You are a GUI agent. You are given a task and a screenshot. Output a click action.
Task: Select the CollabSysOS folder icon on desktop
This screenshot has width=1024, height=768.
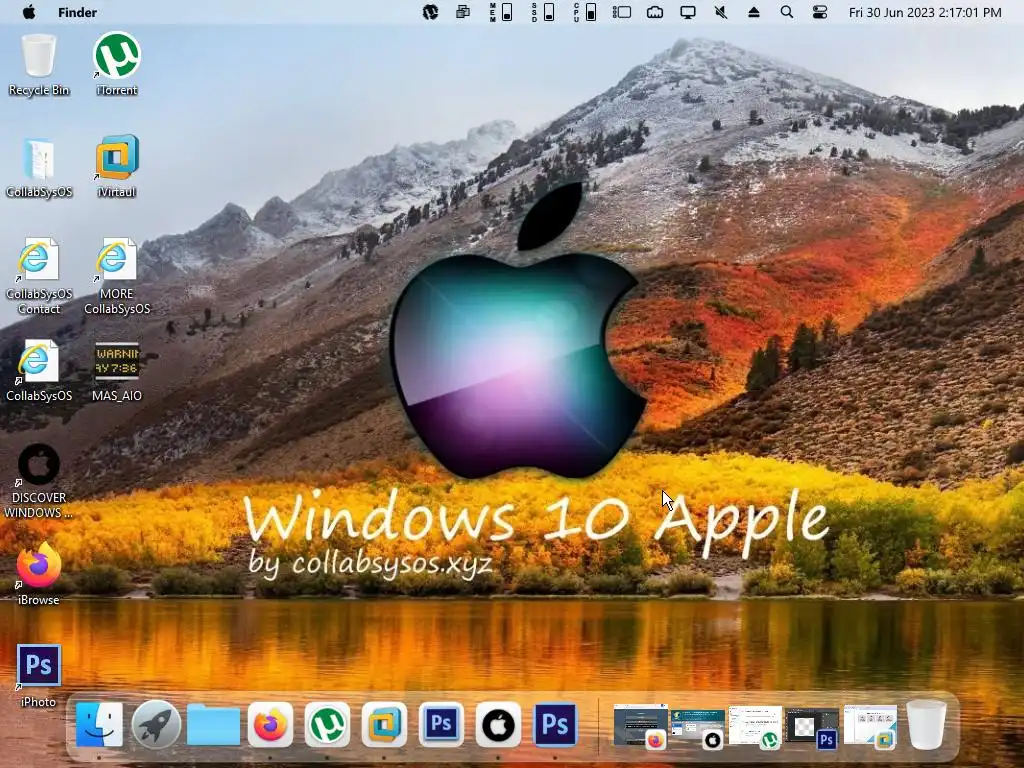tap(39, 167)
